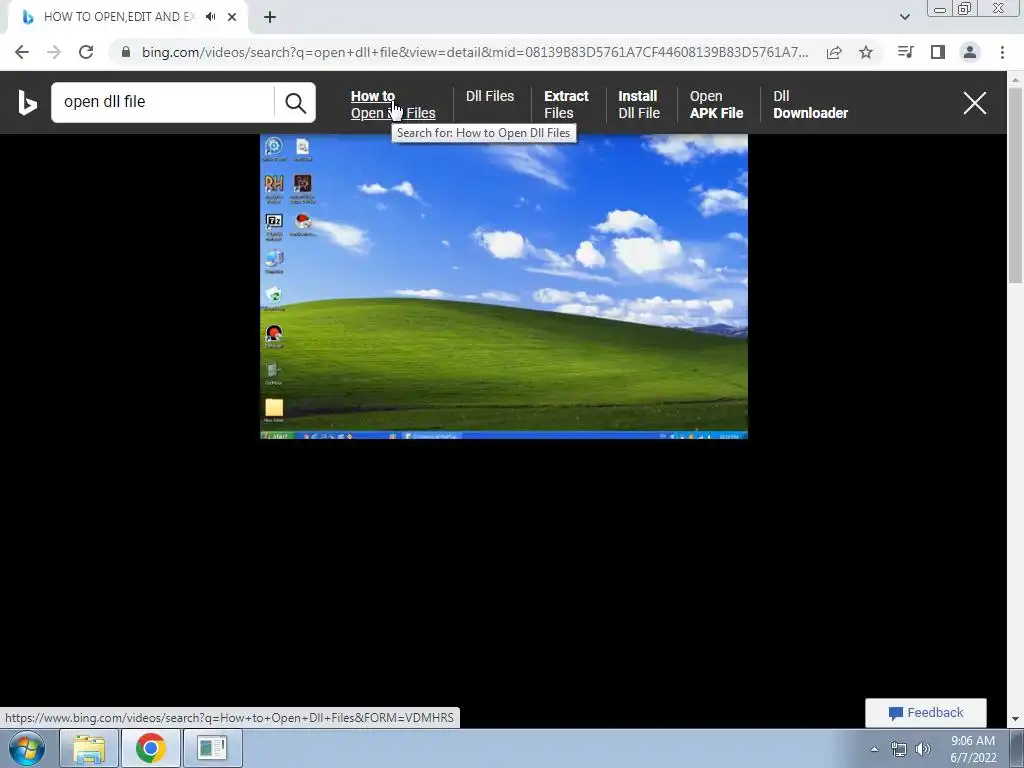The width and height of the screenshot is (1024, 768).
Task: Click the address bar URL
Action: 475,52
